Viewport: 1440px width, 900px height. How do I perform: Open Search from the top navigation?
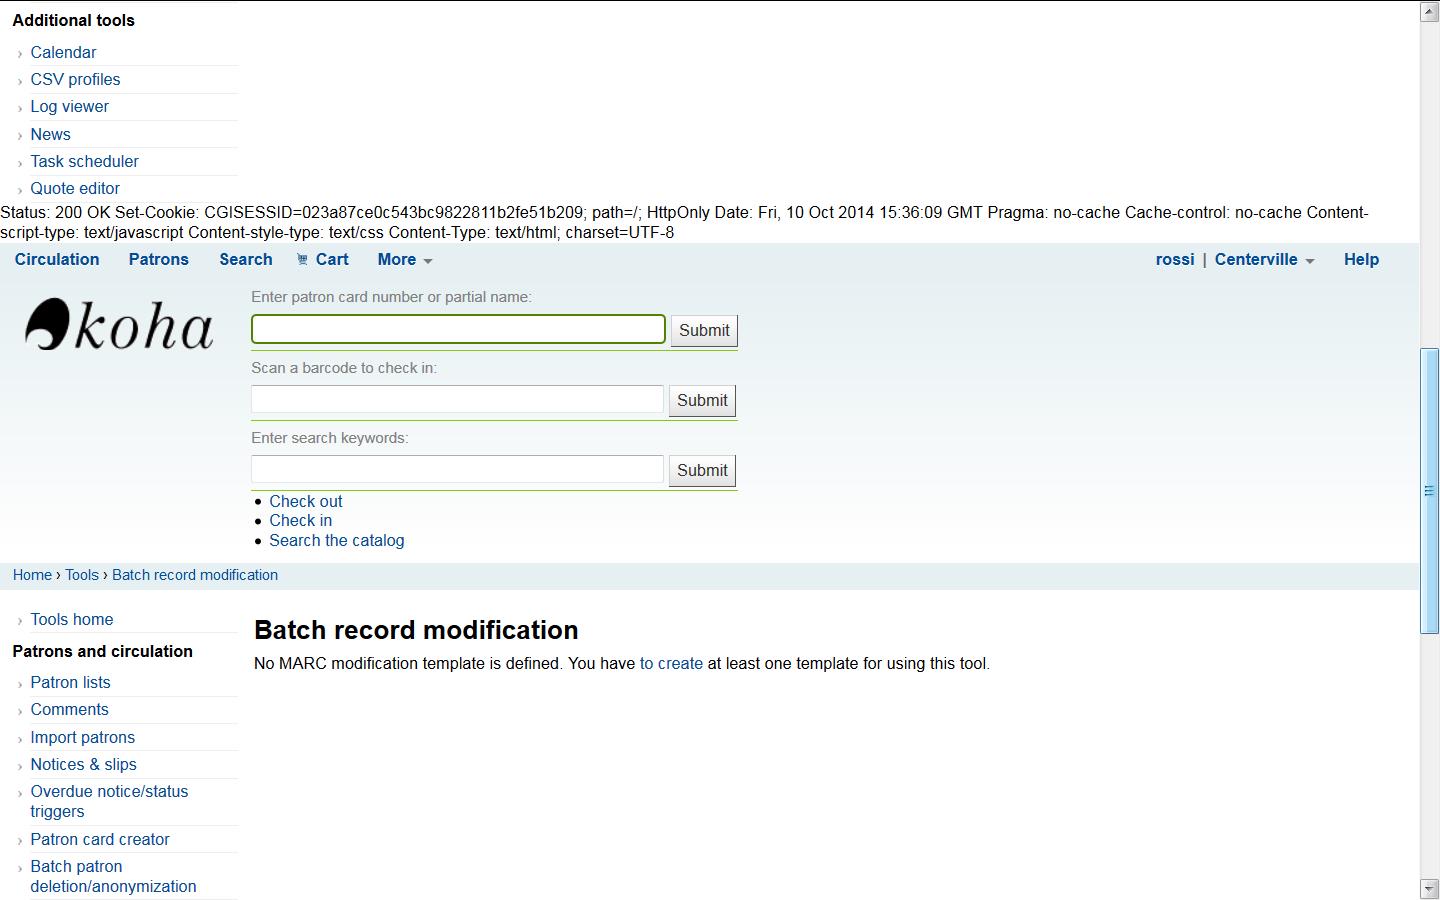click(246, 259)
